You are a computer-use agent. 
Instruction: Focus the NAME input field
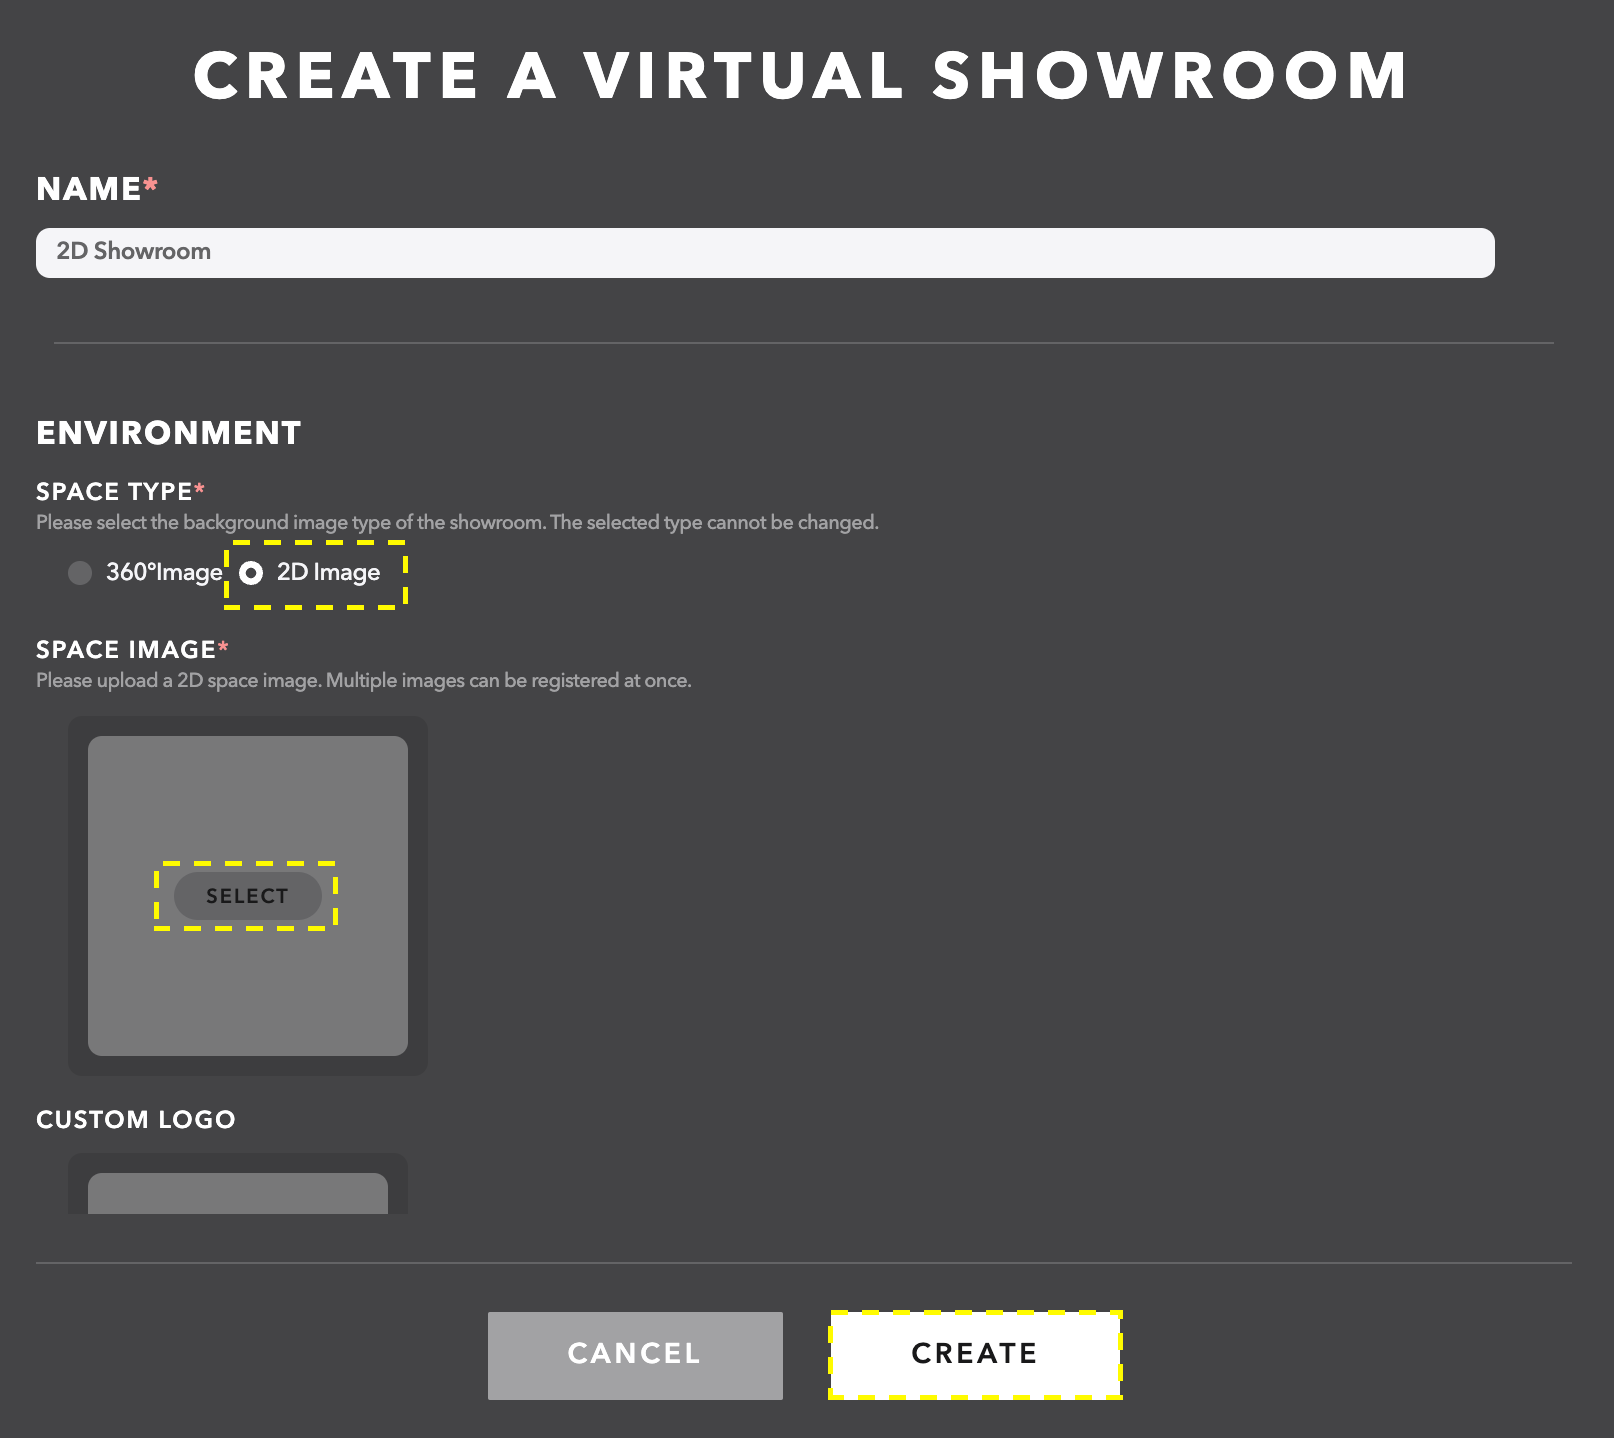tap(765, 252)
